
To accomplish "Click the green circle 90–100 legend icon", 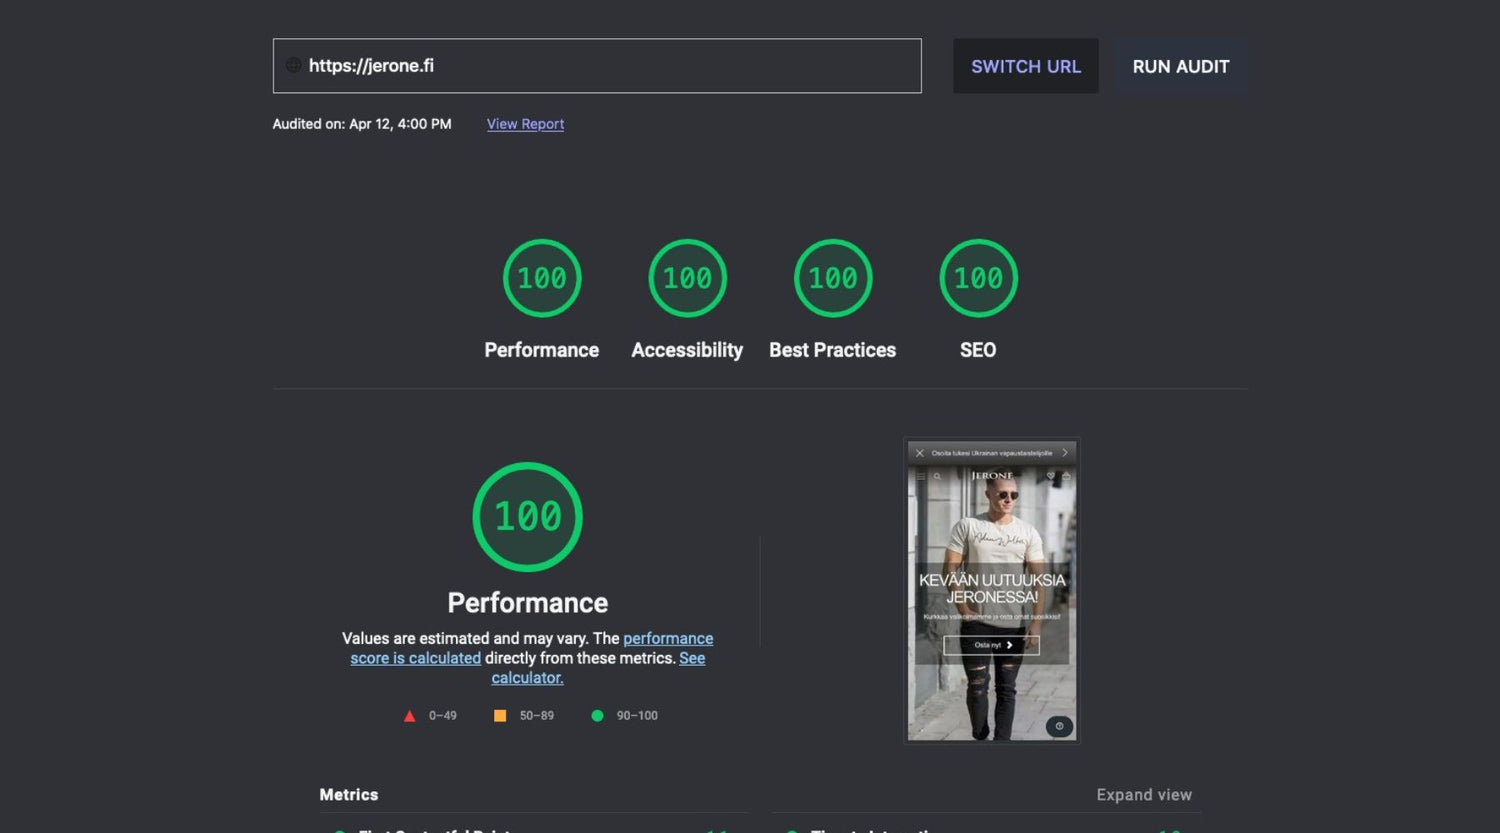I will (x=597, y=716).
